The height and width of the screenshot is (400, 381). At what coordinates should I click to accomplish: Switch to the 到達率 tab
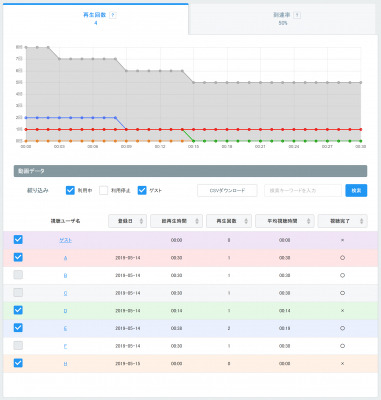click(x=282, y=19)
